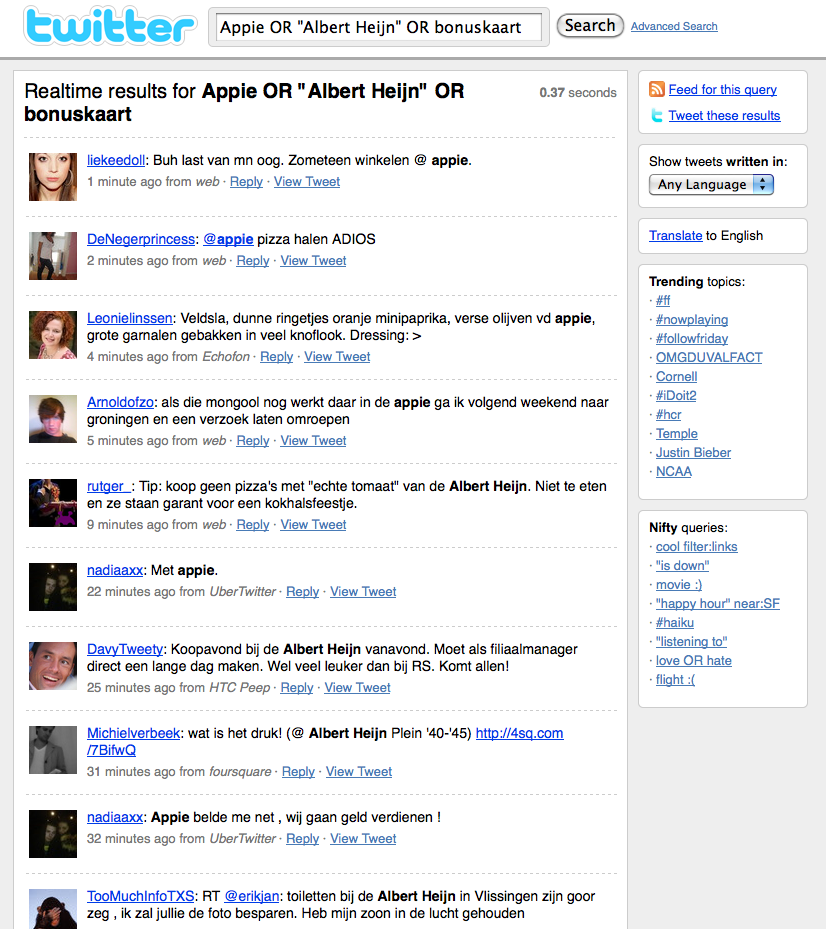Image resolution: width=826 pixels, height=929 pixels.
Task: Click DavyTweety's profile photo
Action: tap(53, 666)
